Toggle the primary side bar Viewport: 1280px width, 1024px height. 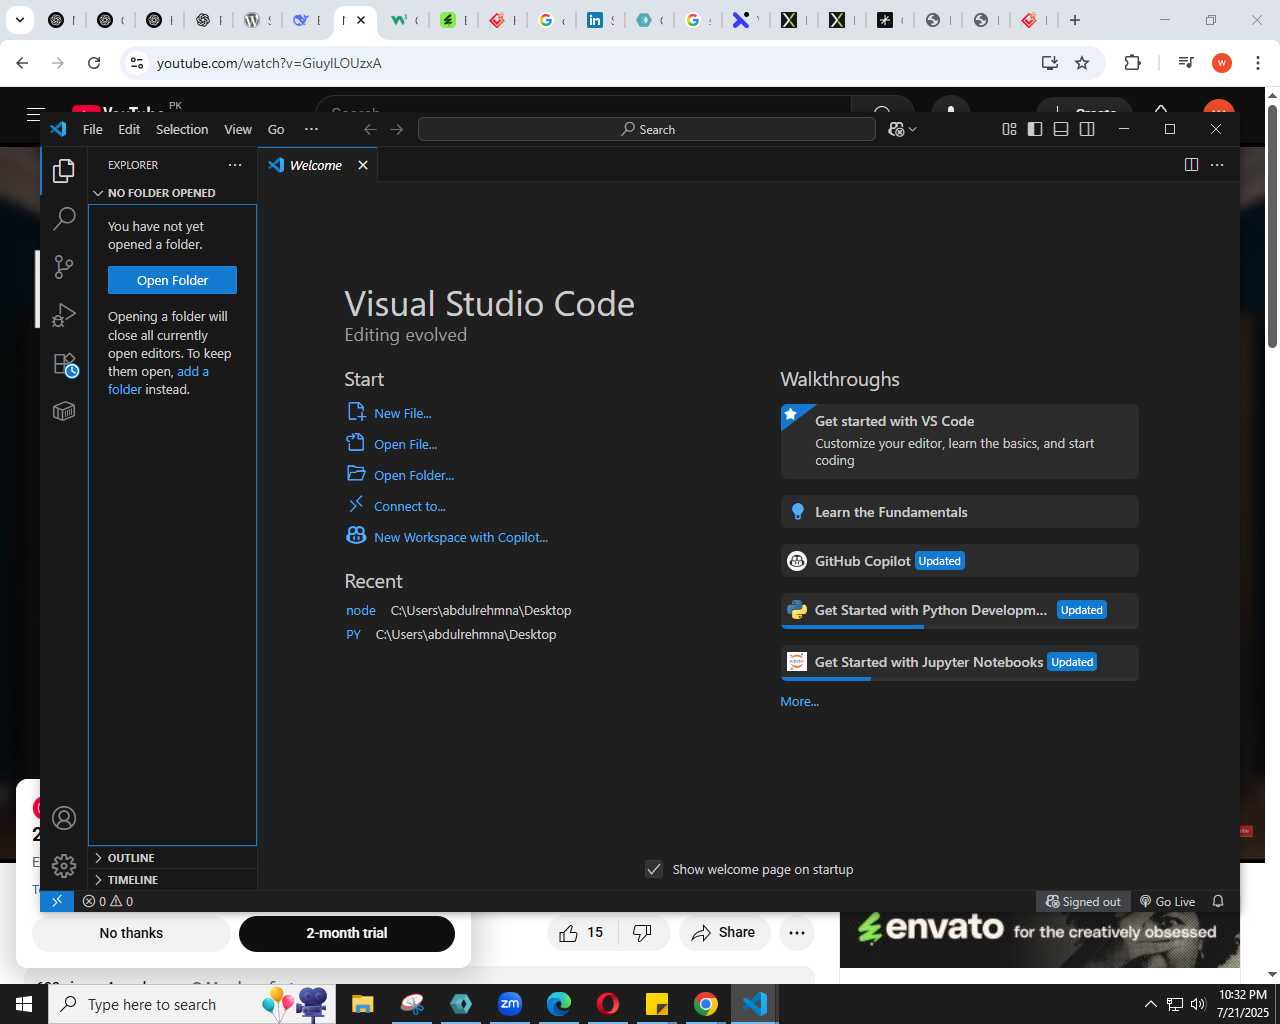point(1035,129)
